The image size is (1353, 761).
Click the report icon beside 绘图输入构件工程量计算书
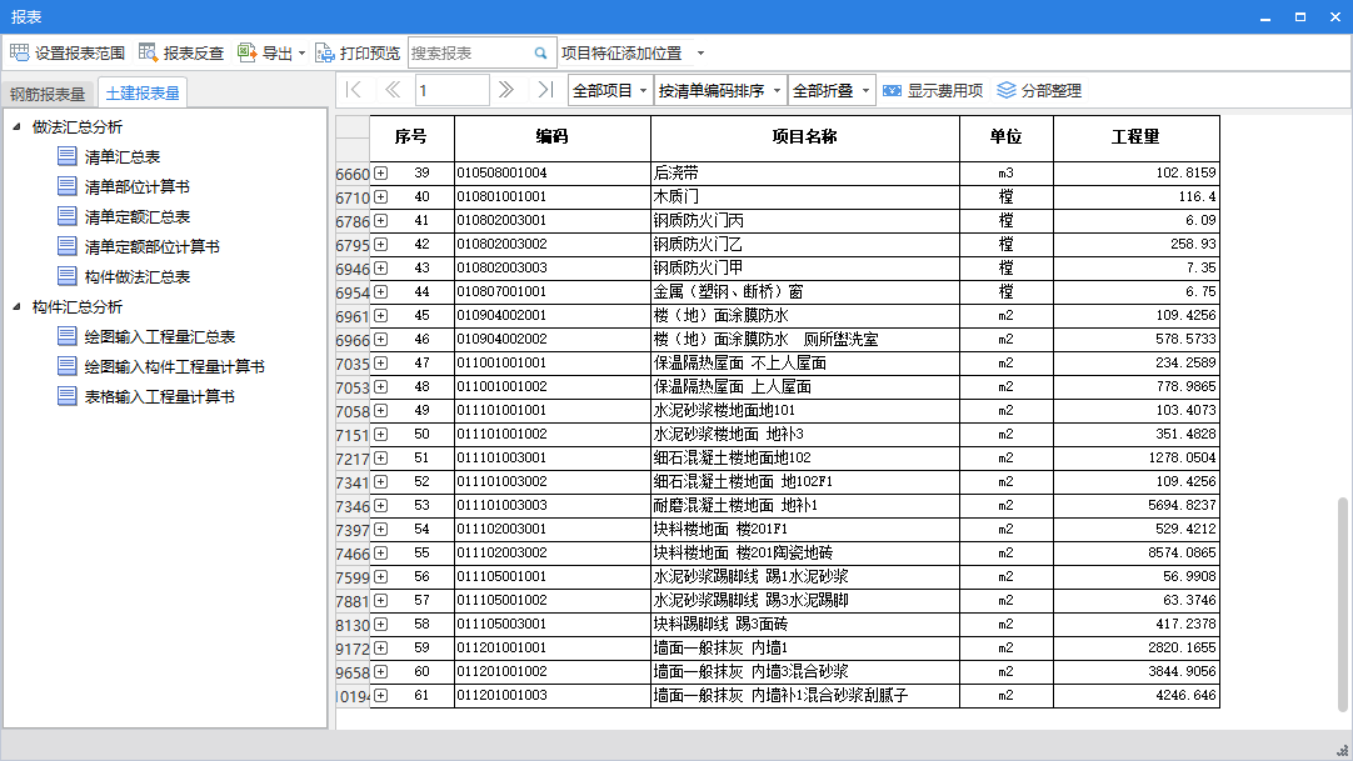67,366
